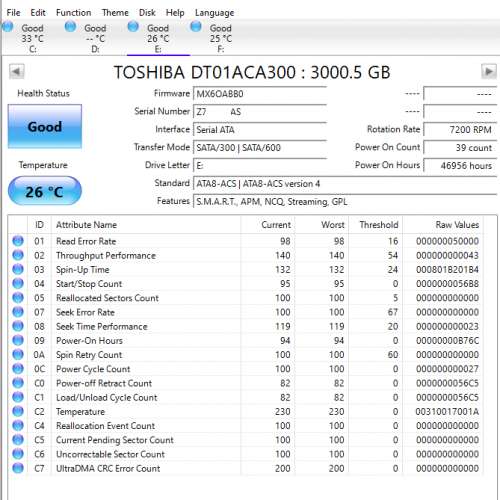Click status orb for Seek Time Performance
Image resolution: width=500 pixels, height=500 pixels.
pos(18,326)
